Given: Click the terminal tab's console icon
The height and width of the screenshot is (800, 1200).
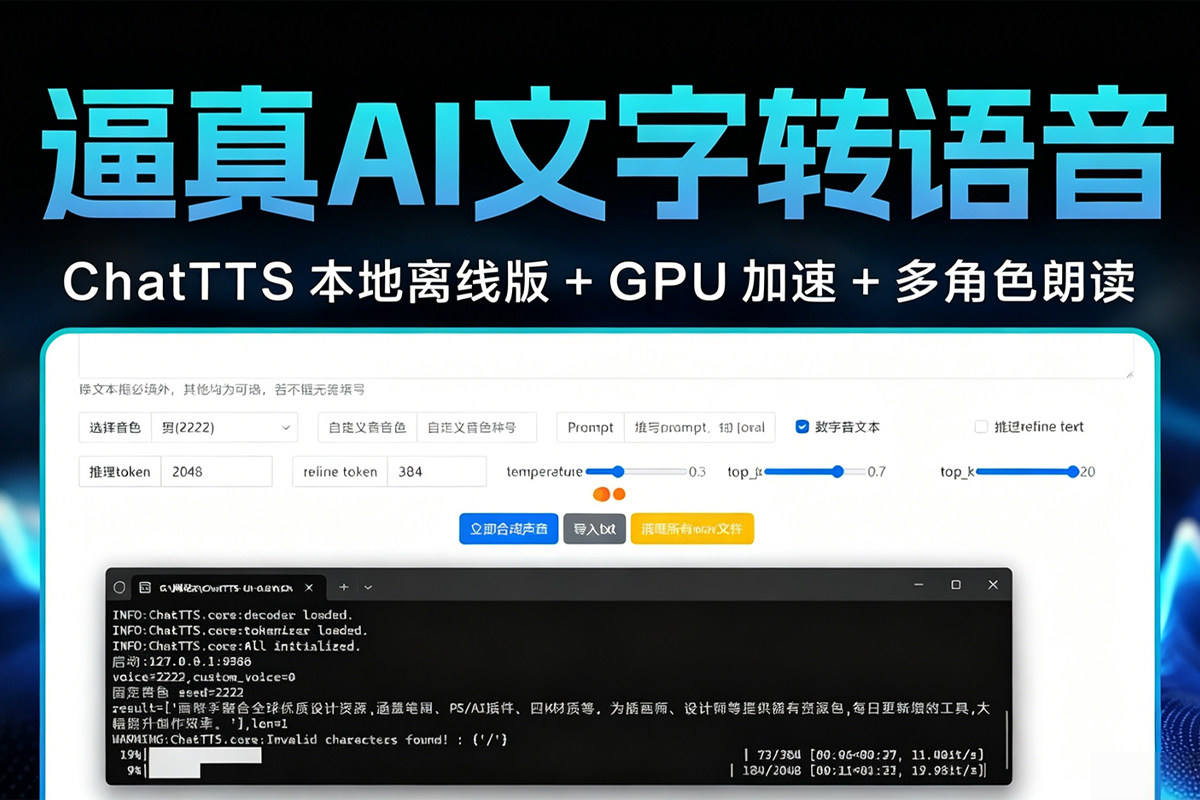Looking at the screenshot, I should [146, 587].
